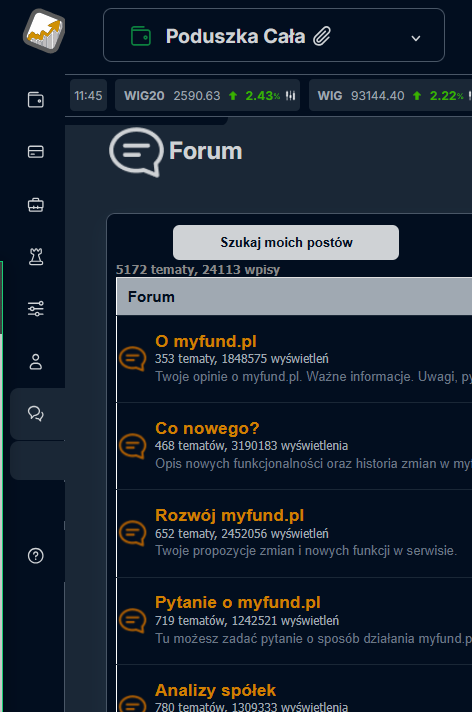This screenshot has height=712, width=472.
Task: Open the wallet icon in sidebar
Action: click(x=36, y=99)
